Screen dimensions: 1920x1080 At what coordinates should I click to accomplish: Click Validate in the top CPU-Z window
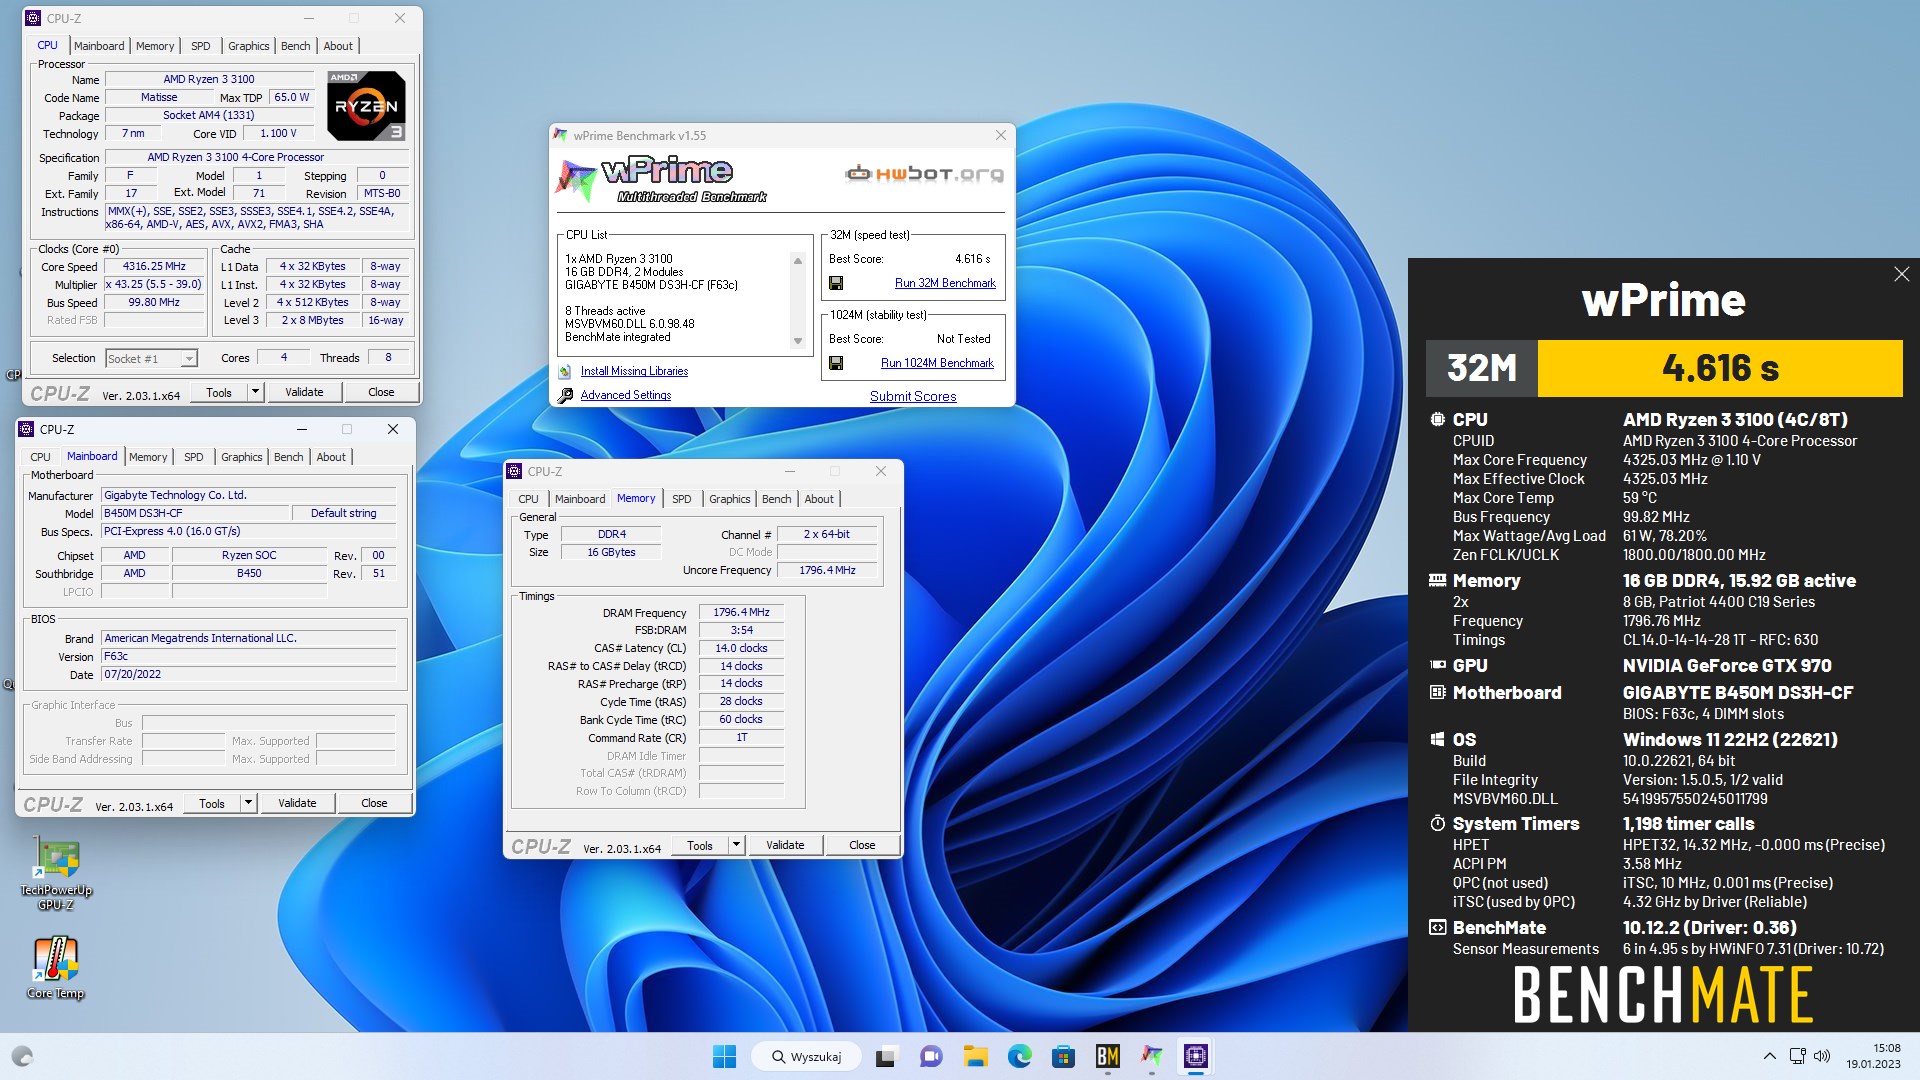(304, 392)
